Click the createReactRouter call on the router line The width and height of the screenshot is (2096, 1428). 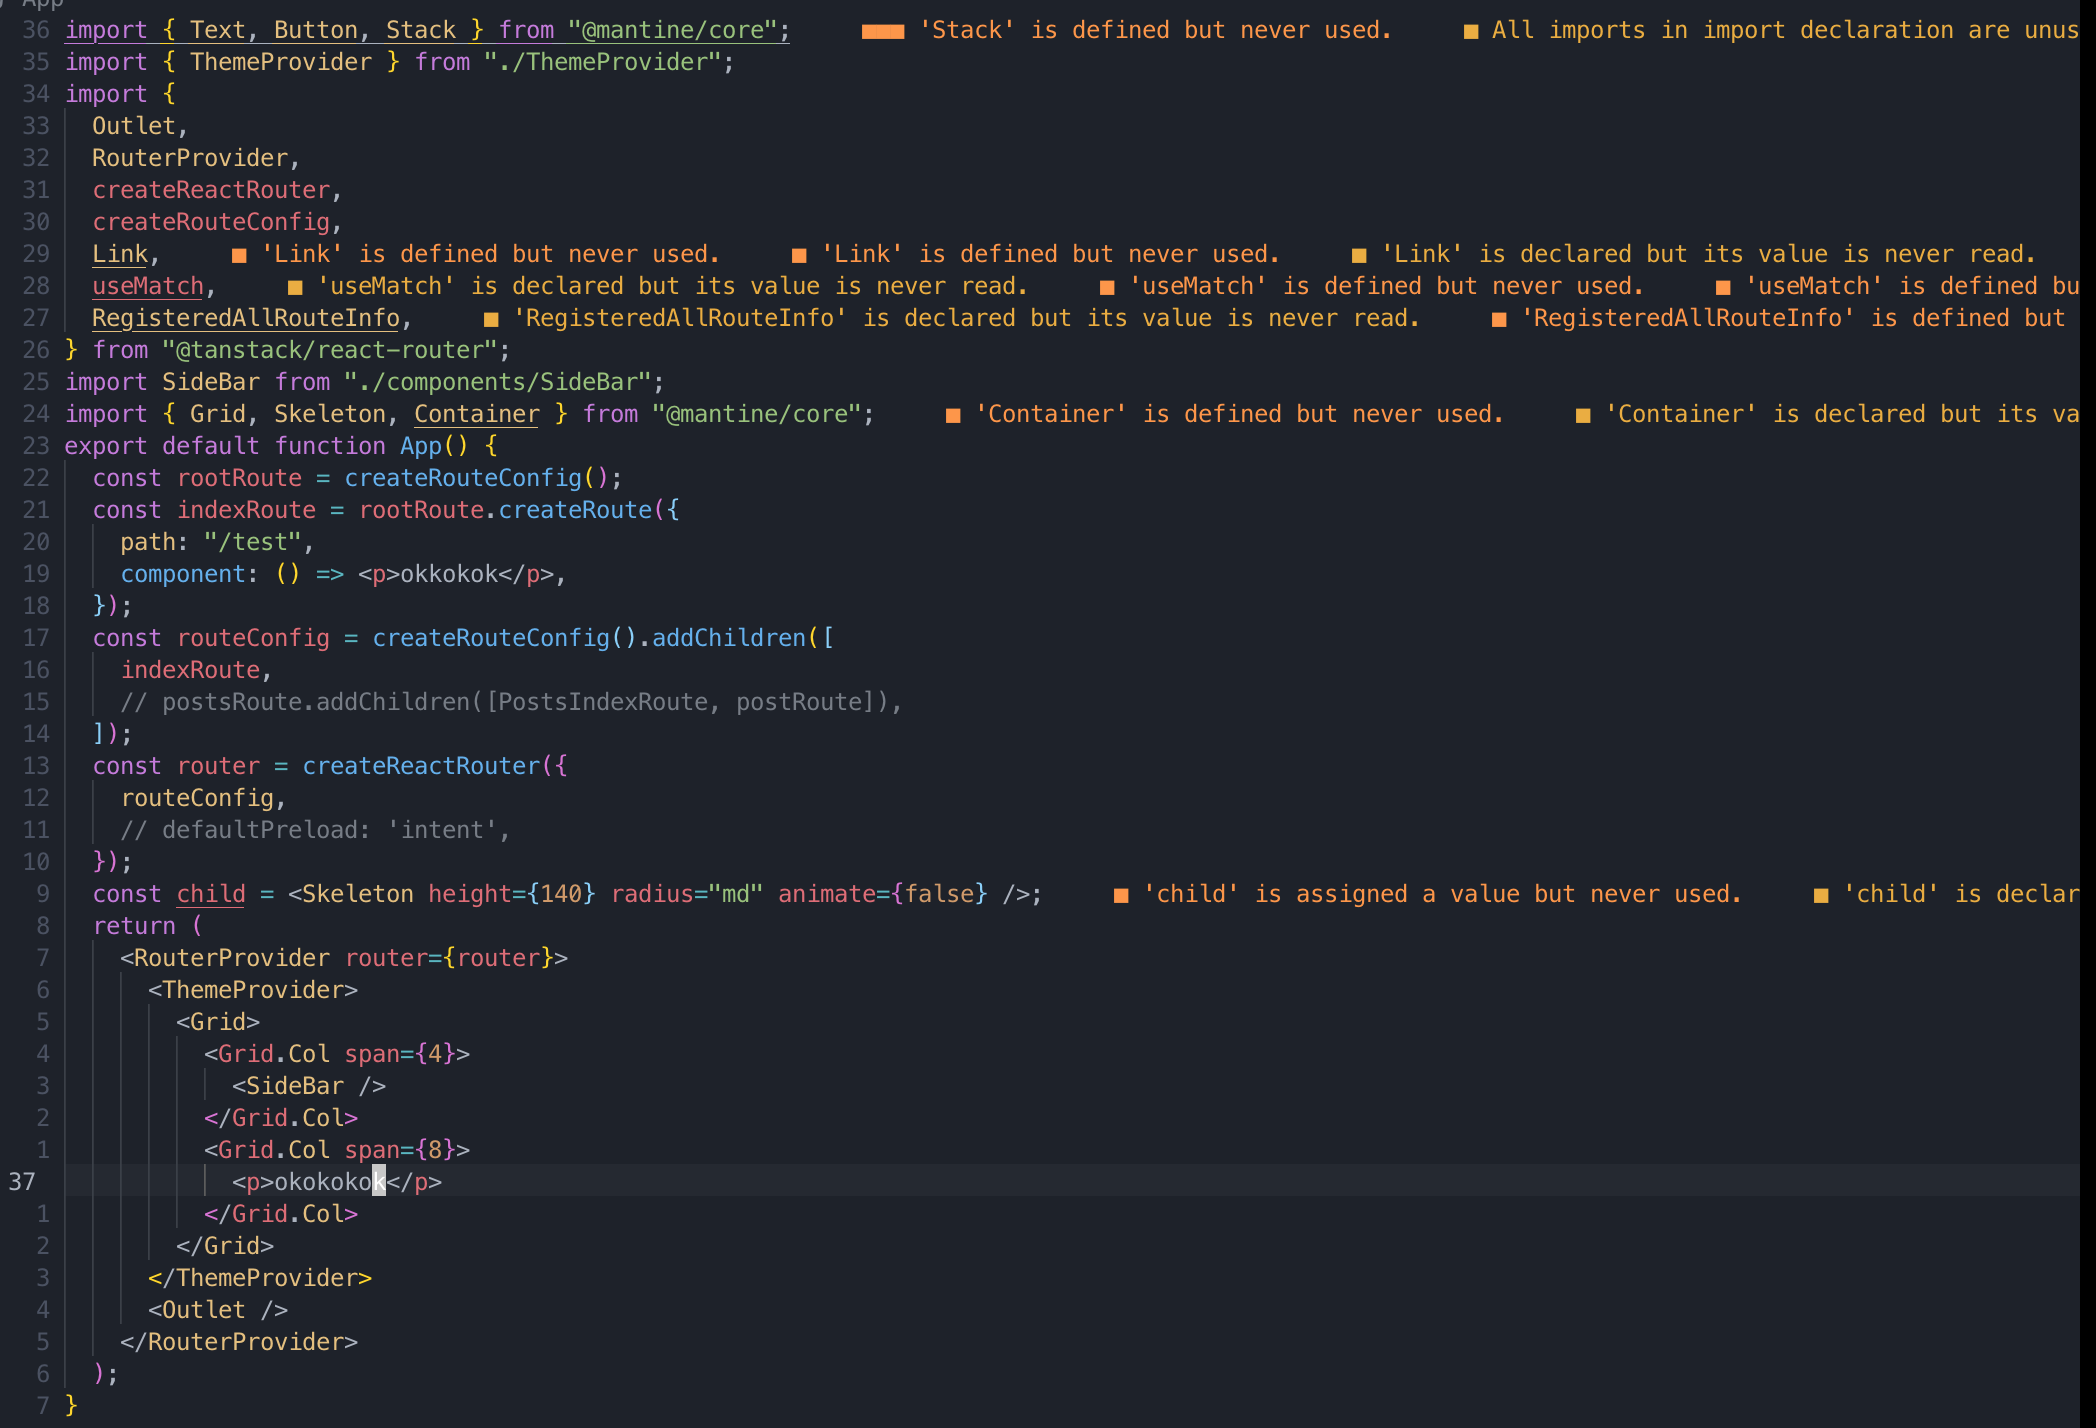click(421, 767)
